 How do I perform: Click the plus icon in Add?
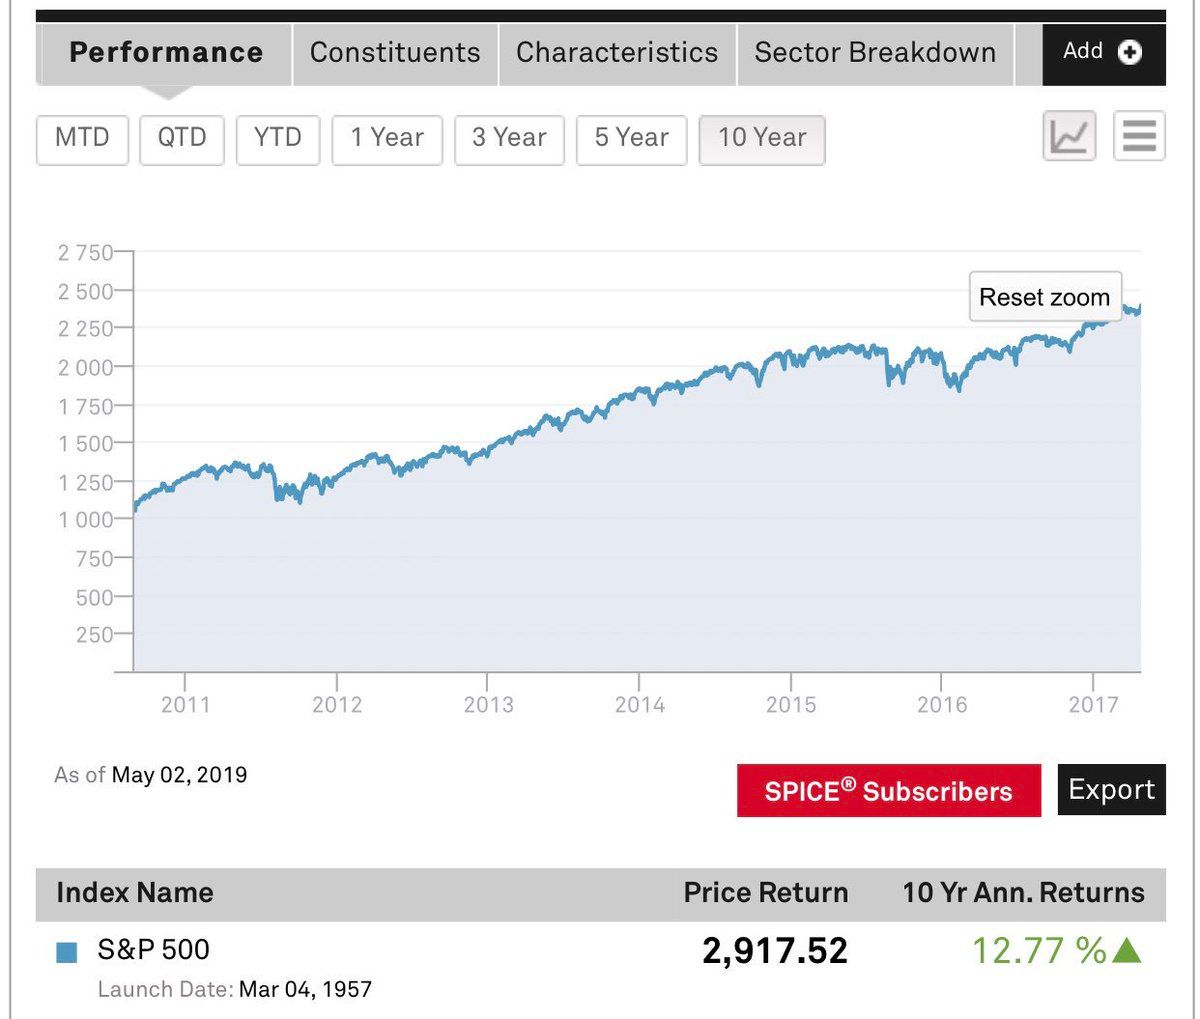pos(1130,53)
